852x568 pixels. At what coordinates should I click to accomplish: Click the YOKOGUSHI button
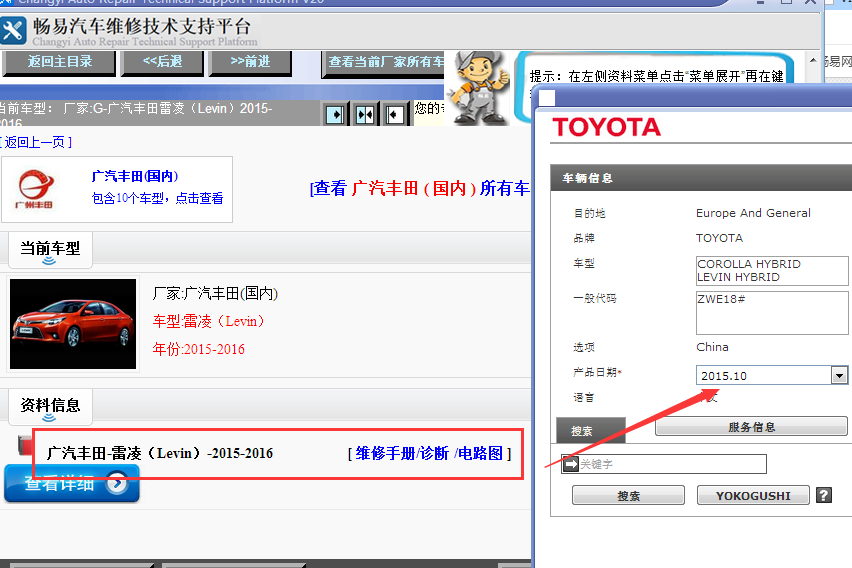753,496
